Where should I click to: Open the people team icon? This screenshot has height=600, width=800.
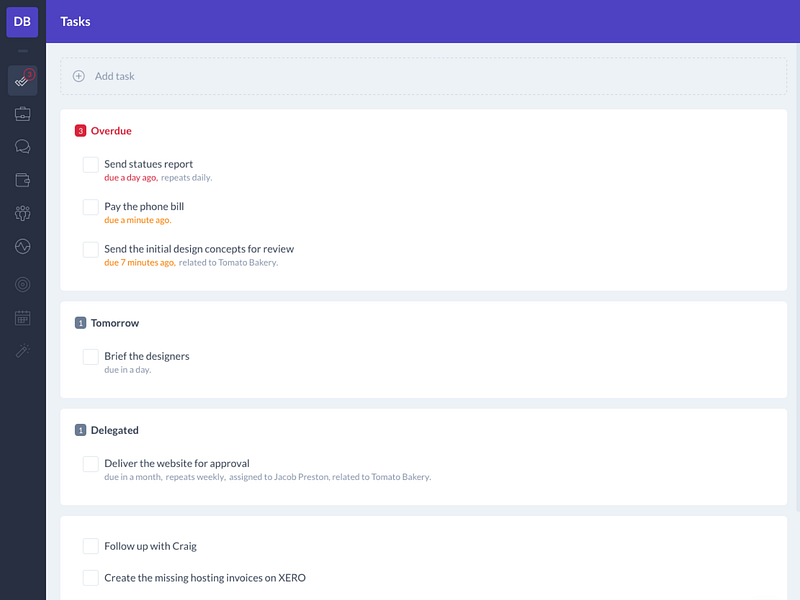[x=22, y=213]
